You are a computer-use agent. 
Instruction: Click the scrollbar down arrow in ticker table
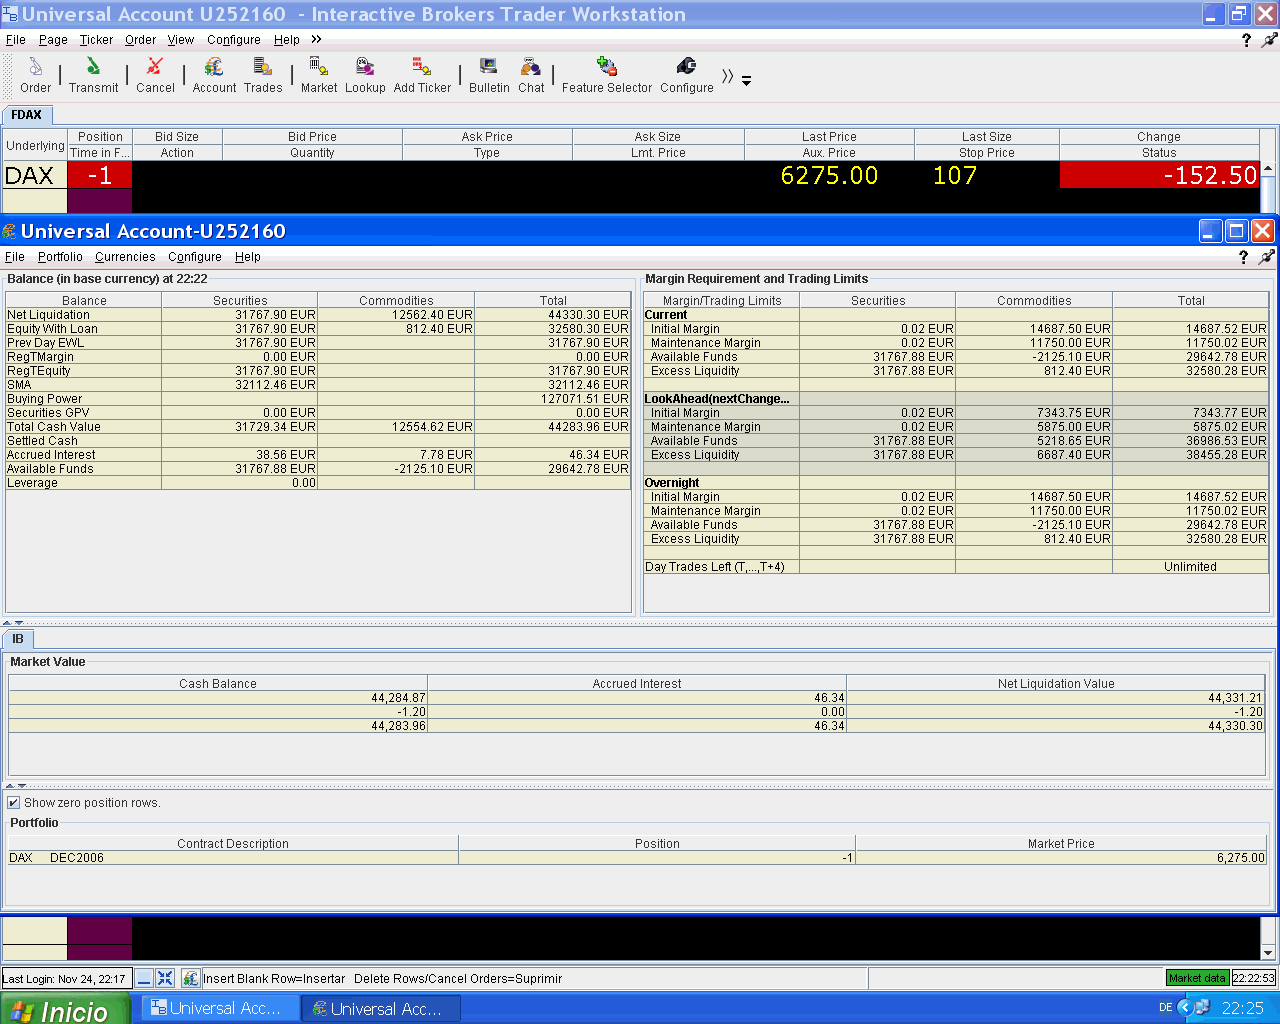click(1268, 953)
